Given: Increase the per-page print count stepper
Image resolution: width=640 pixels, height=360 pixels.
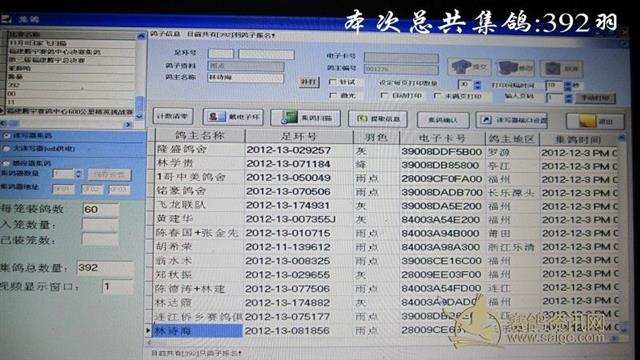Looking at the screenshot, I should (x=477, y=83).
